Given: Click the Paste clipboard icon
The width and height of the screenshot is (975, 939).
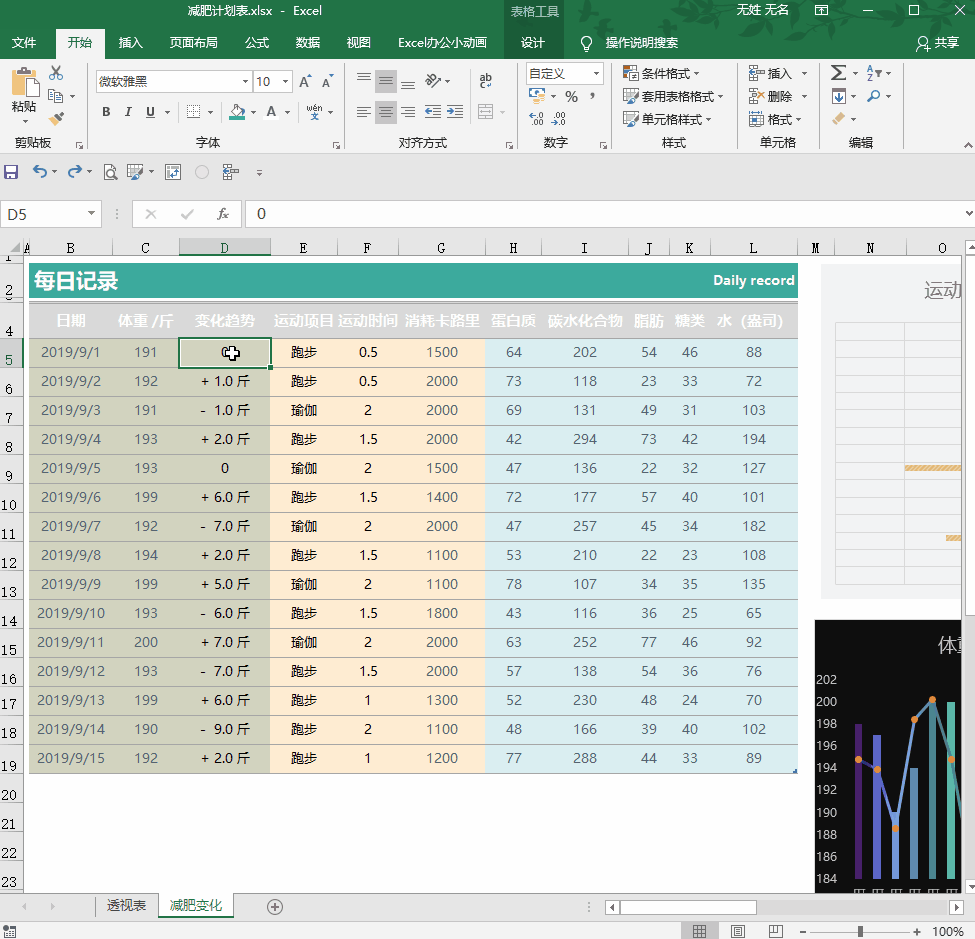Looking at the screenshot, I should pyautogui.click(x=25, y=82).
